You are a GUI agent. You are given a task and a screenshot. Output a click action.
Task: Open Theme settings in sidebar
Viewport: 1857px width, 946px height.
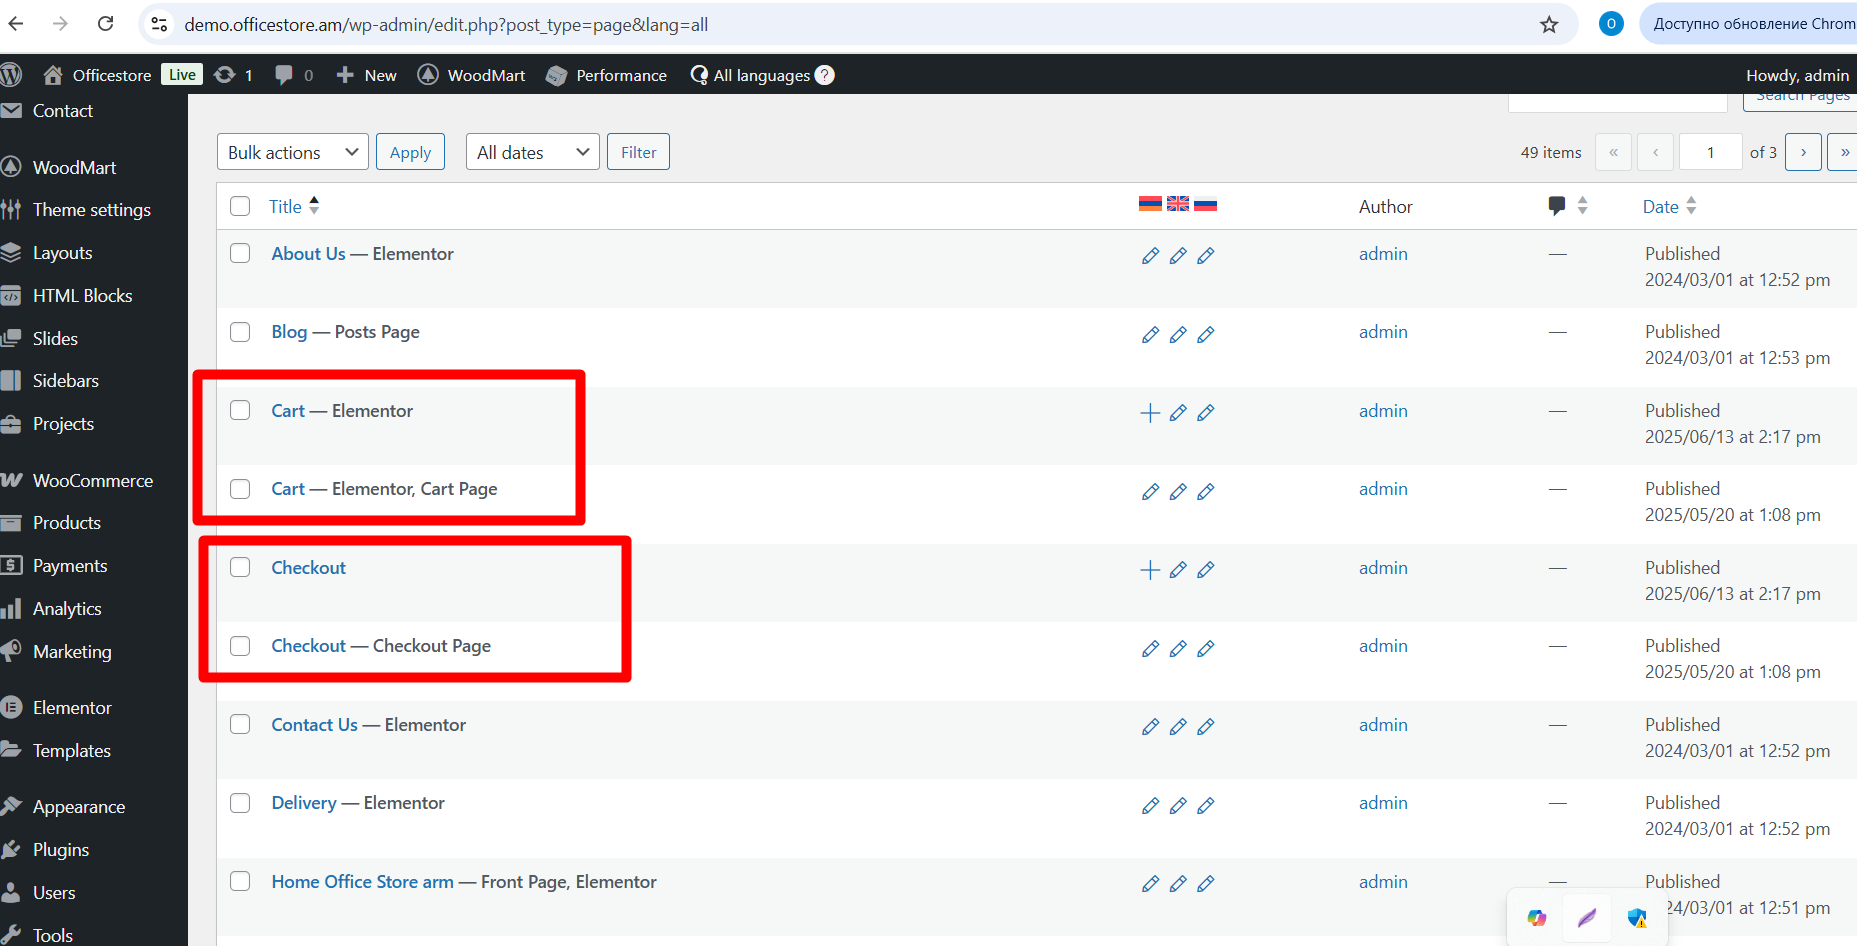(x=93, y=210)
